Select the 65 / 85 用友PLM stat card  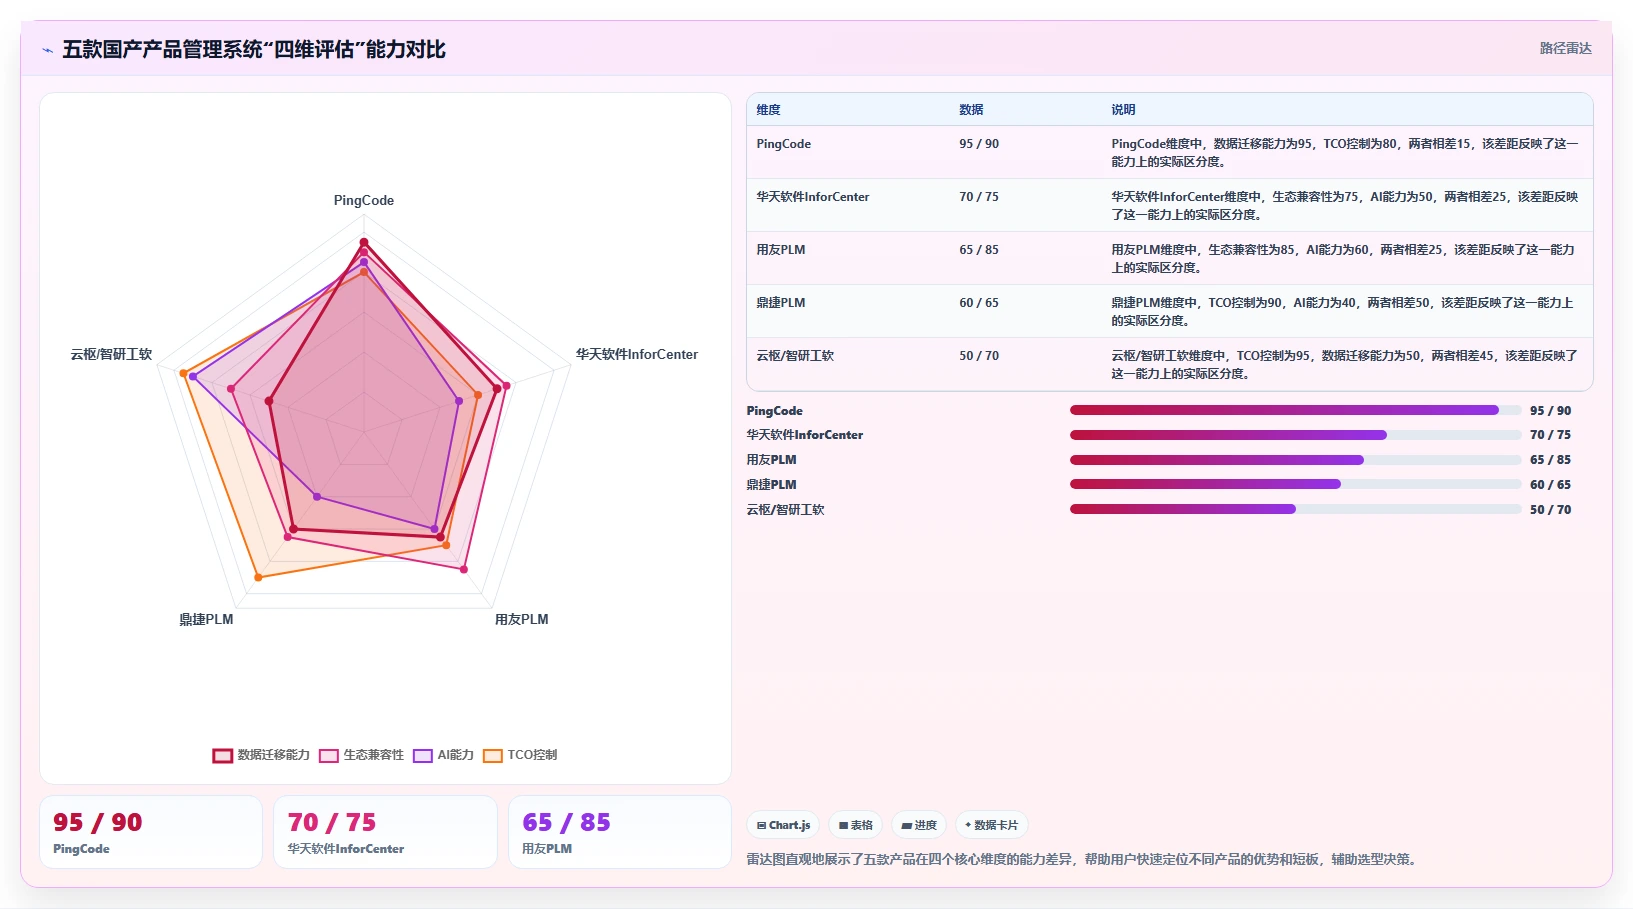[x=620, y=832]
